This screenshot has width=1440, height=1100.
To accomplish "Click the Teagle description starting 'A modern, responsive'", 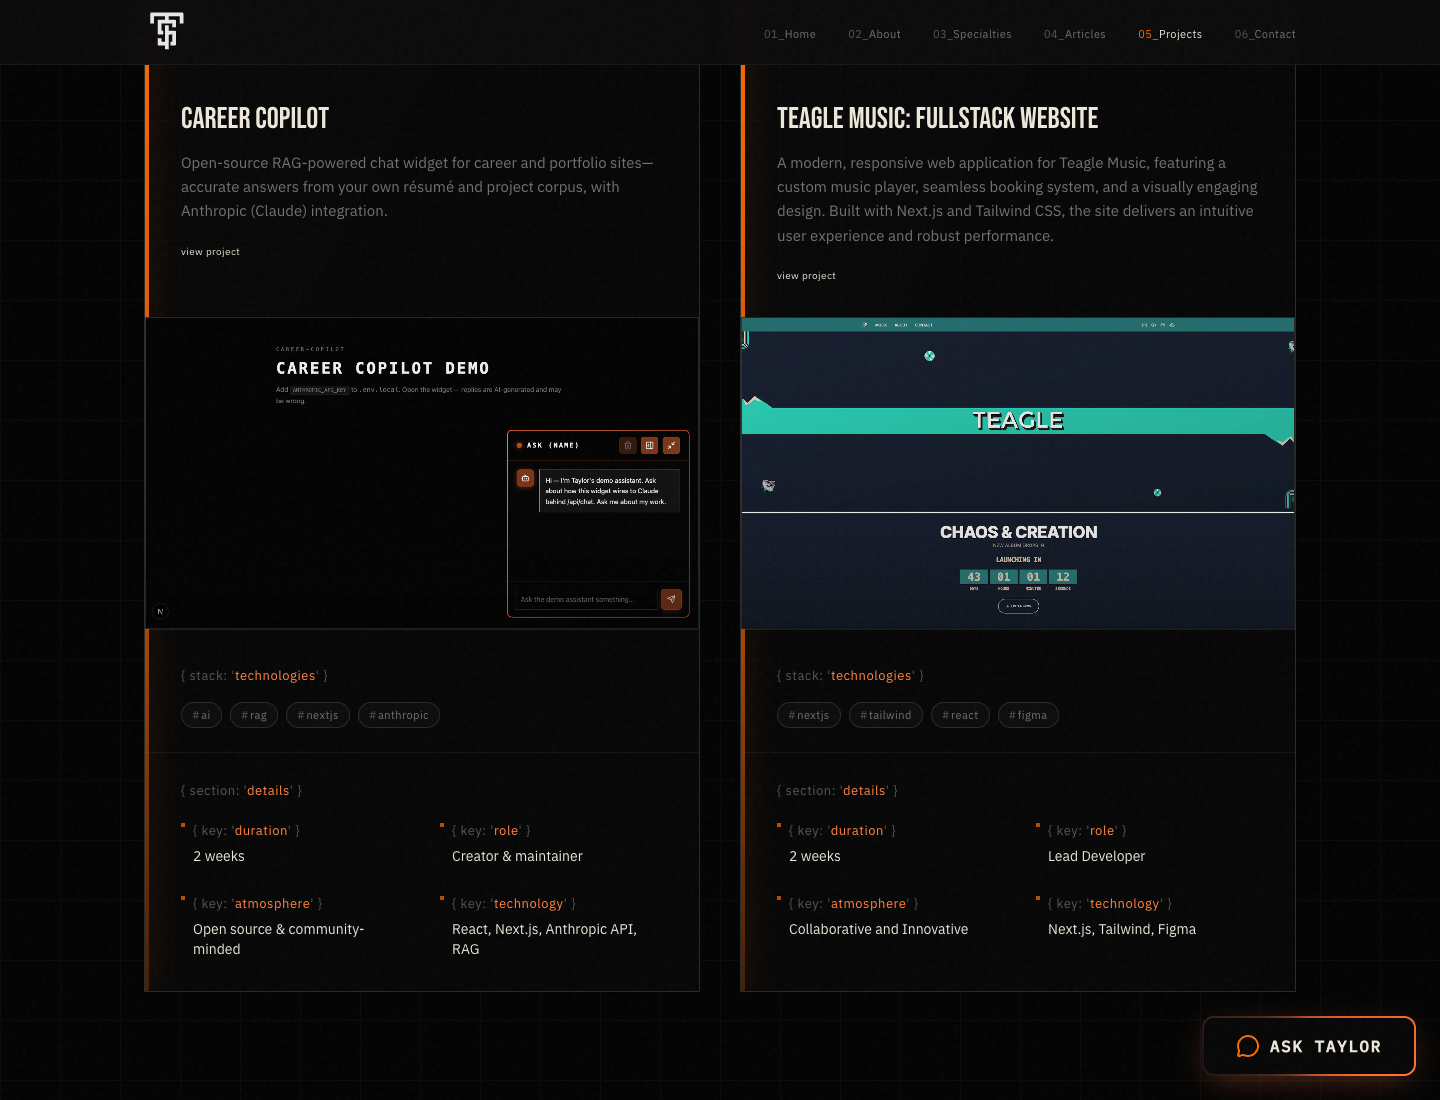I will click(x=1017, y=199).
